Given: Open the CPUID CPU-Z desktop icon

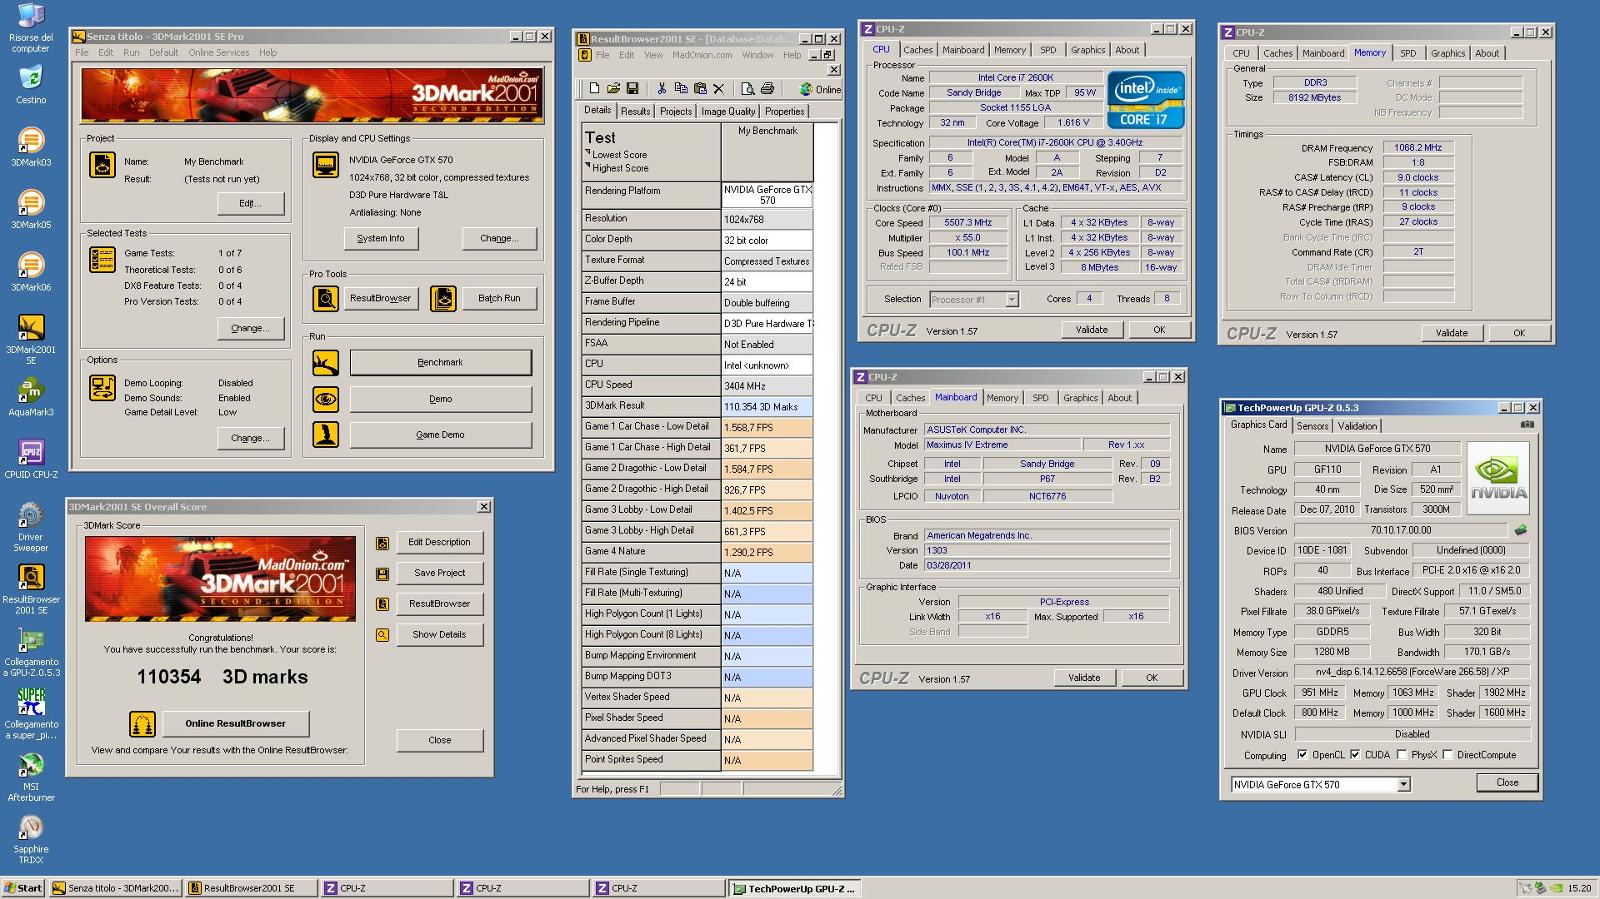Looking at the screenshot, I should (x=31, y=458).
